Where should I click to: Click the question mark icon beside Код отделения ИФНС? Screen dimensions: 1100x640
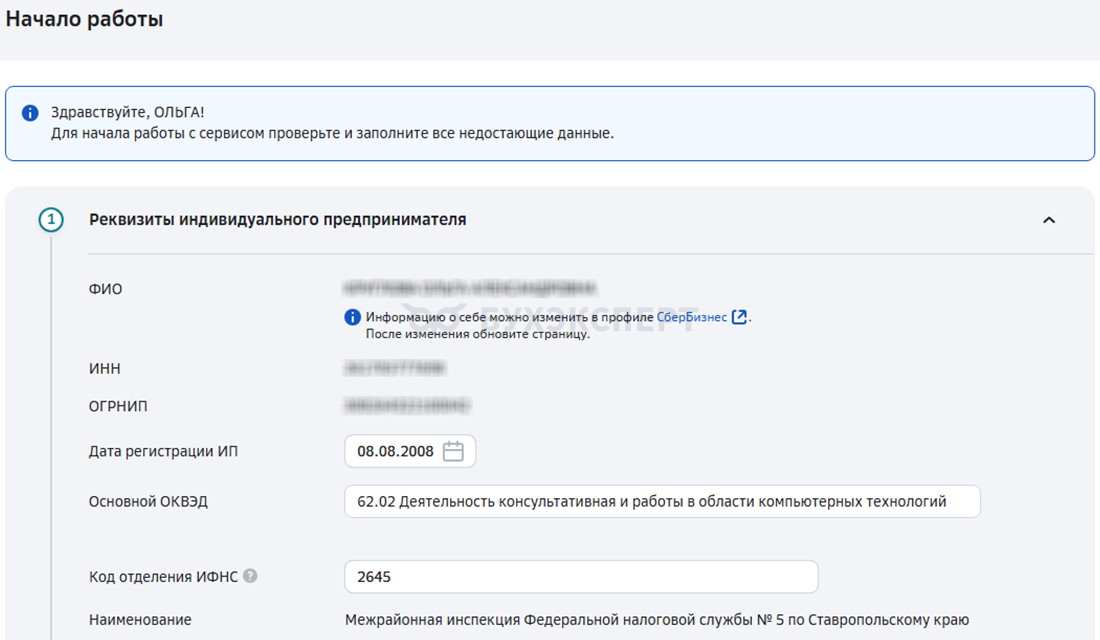click(250, 576)
